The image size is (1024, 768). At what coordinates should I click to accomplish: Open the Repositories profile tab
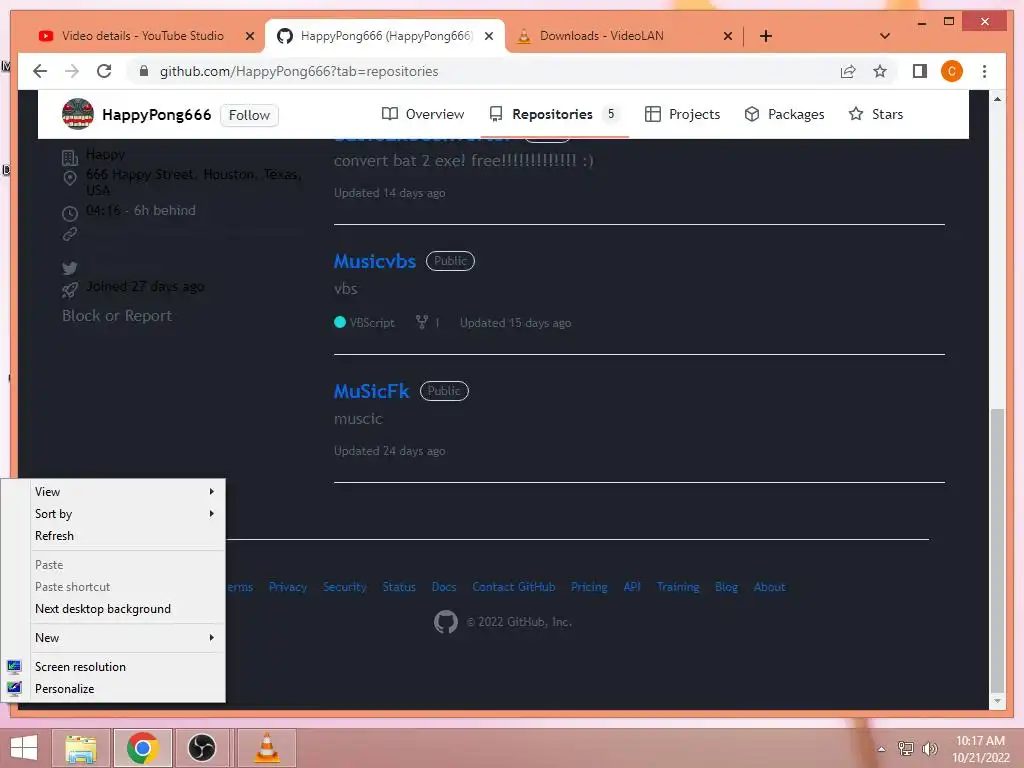tap(553, 114)
